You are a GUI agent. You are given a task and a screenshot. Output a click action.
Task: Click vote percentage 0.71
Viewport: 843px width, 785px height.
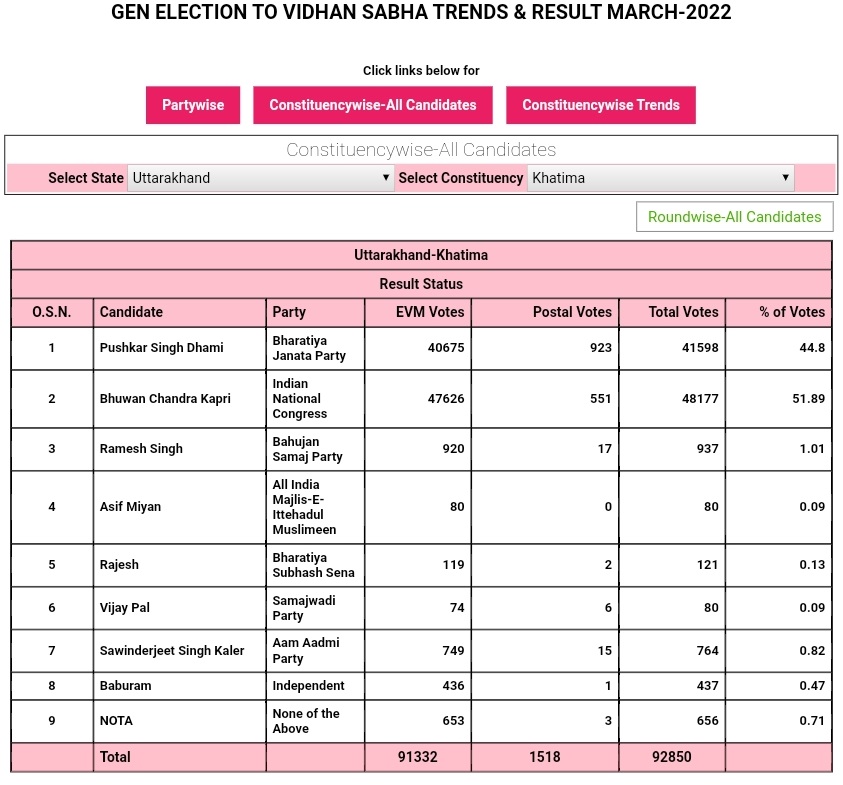(812, 720)
